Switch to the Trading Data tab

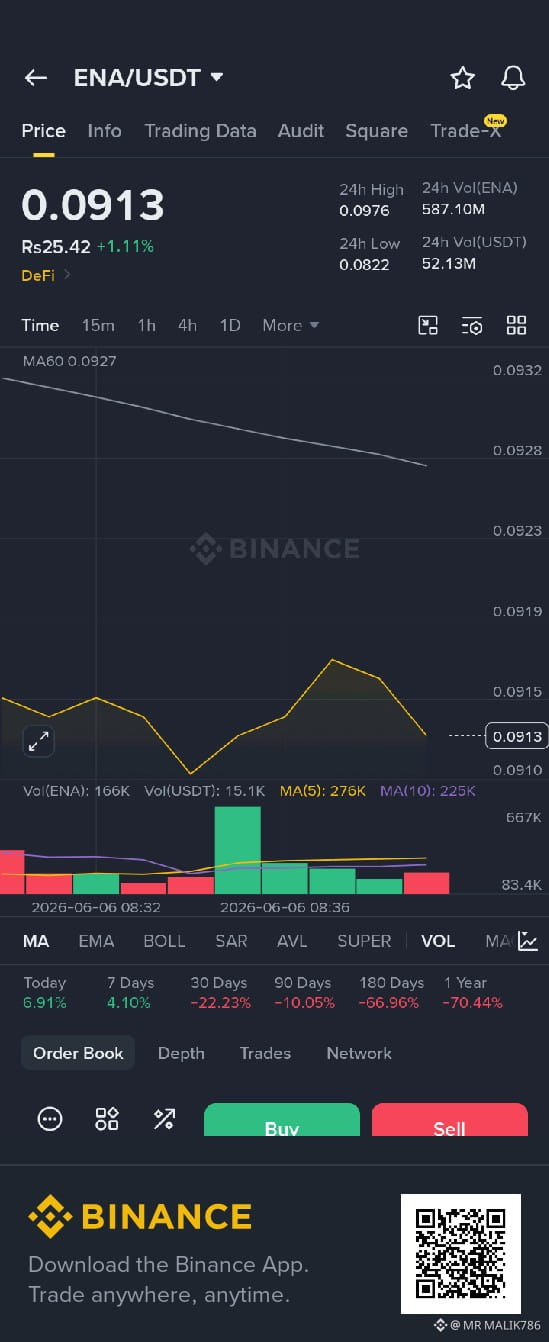(x=200, y=131)
